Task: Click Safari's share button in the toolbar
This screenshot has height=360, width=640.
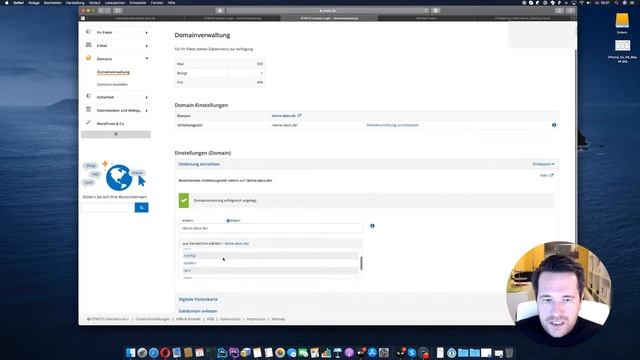Action: 559,11
